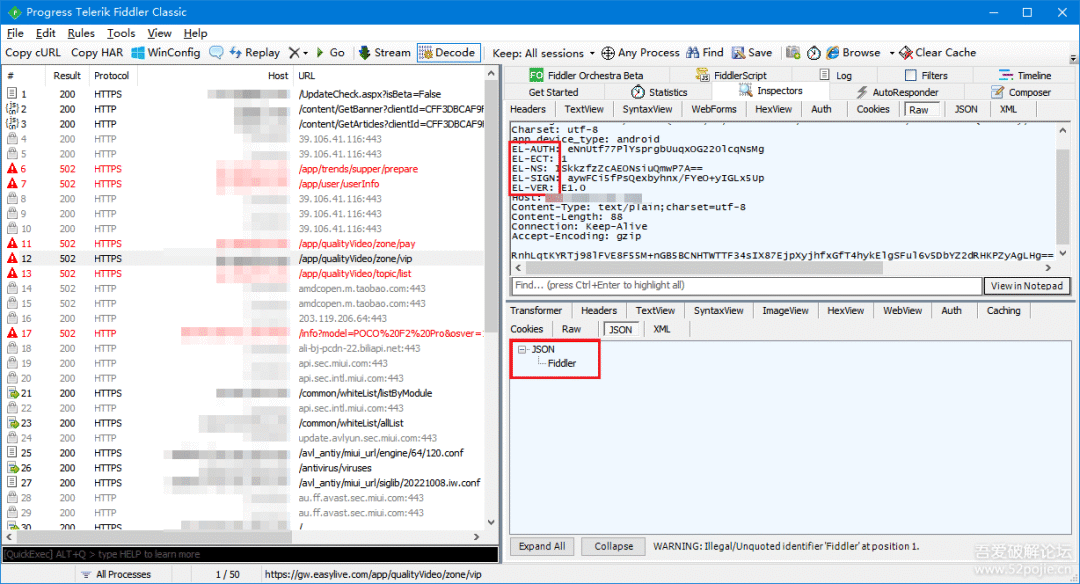Open the Keep: All sessions dropdown
Screen dimensions: 1080x584
(543, 53)
